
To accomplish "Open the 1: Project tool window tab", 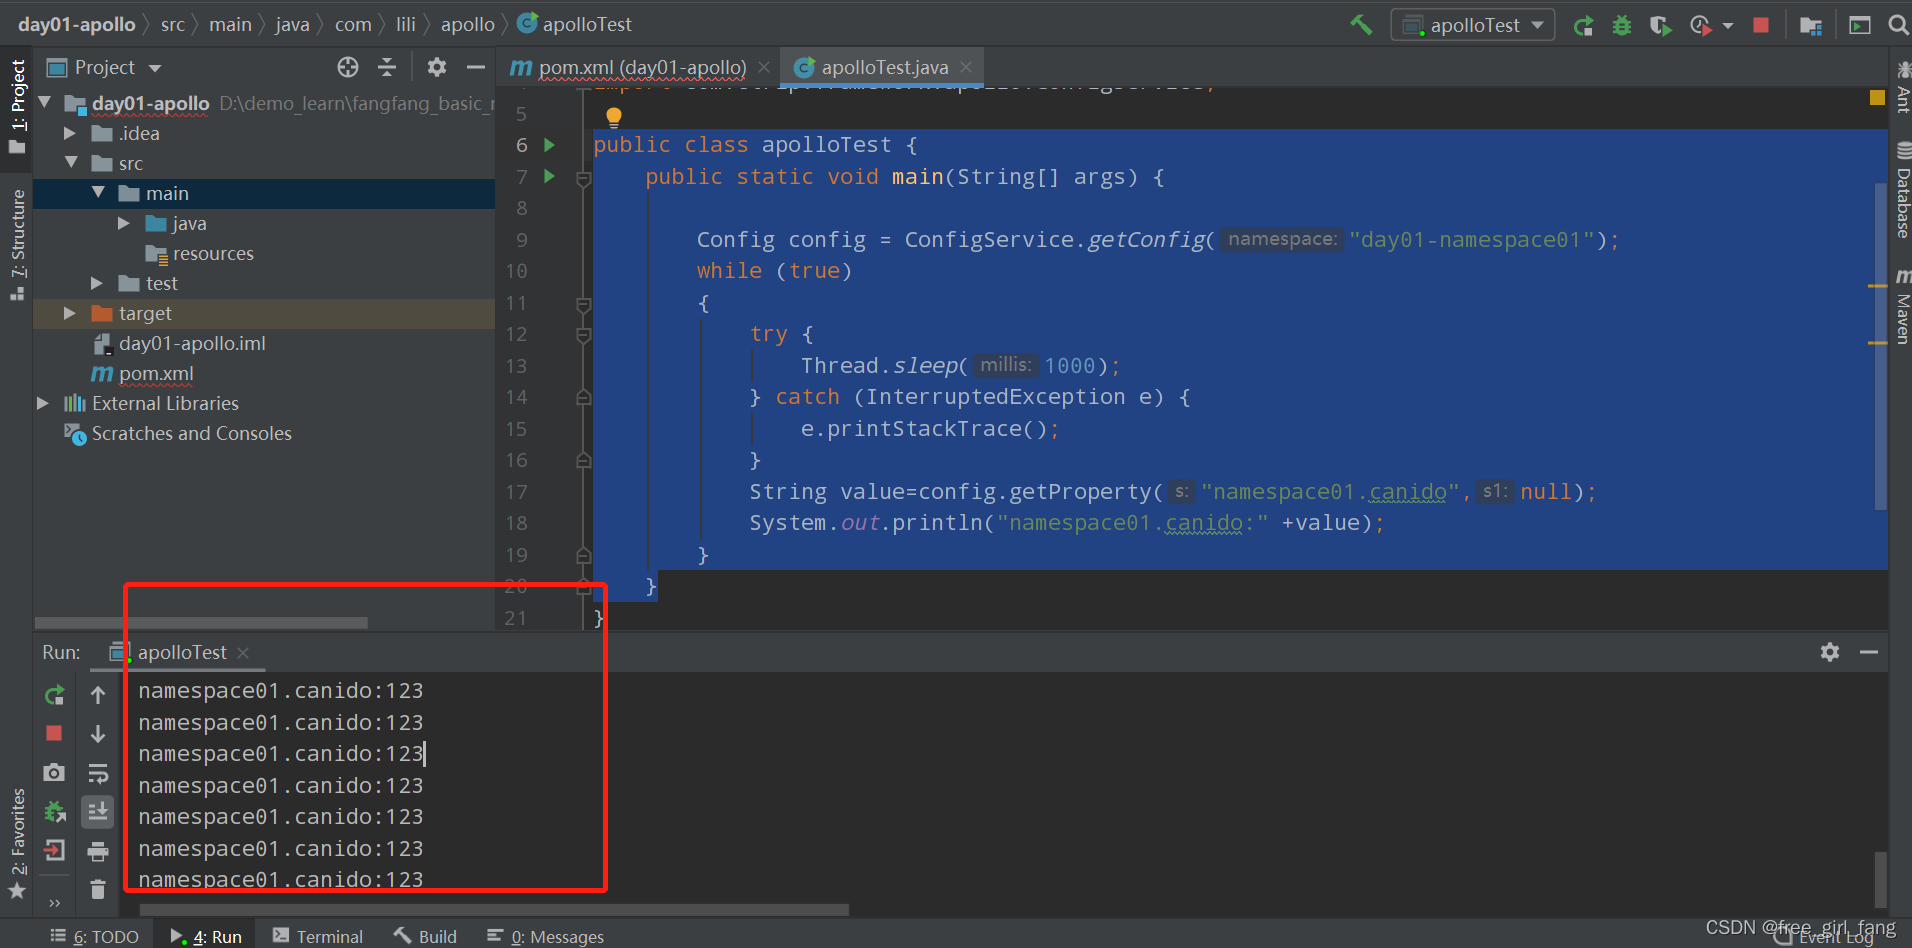I will click(17, 105).
